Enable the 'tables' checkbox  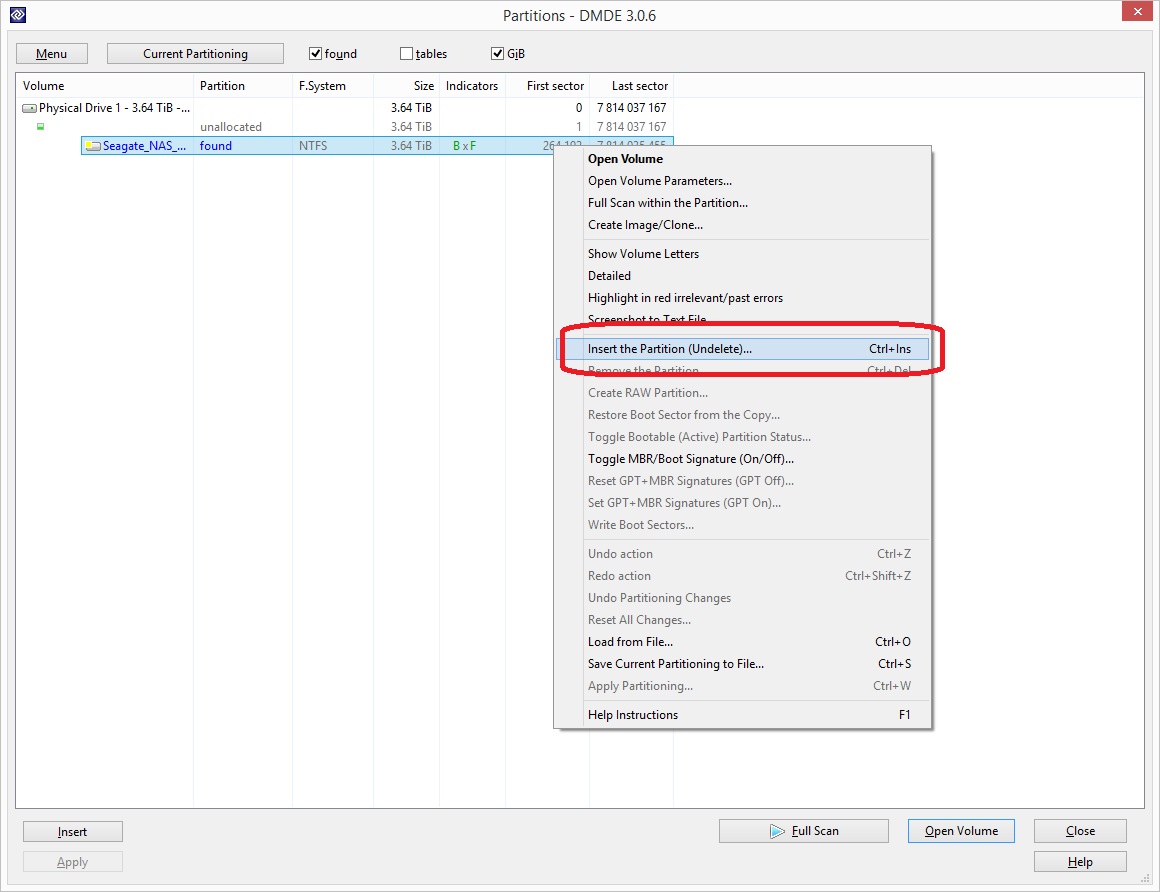coord(406,53)
